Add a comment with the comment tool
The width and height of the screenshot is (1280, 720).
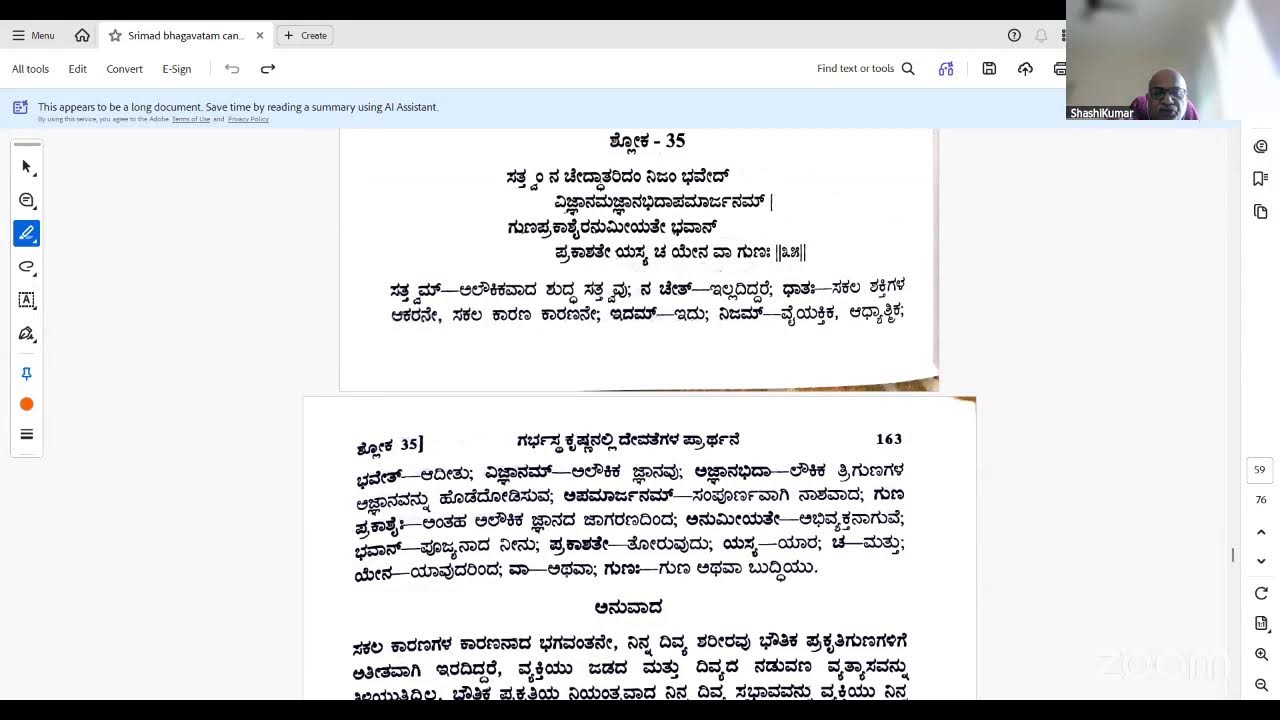point(27,200)
